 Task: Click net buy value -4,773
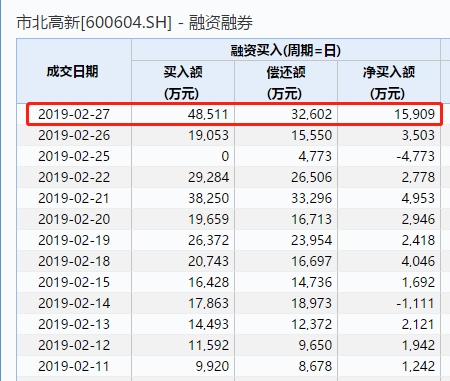[x=416, y=156]
